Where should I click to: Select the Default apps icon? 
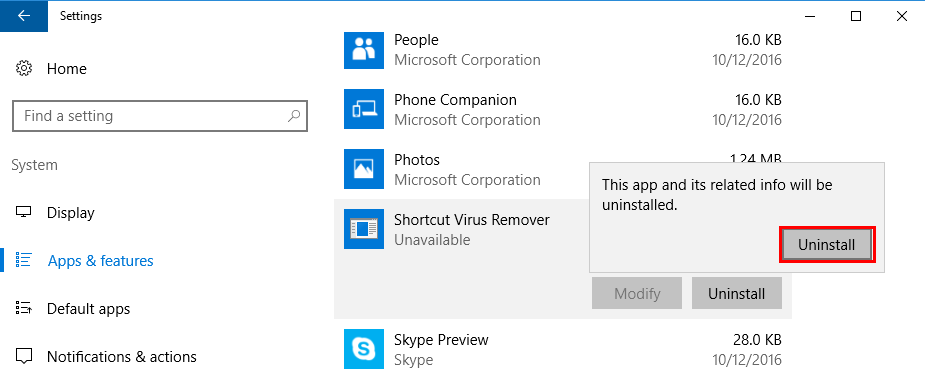[x=24, y=309]
